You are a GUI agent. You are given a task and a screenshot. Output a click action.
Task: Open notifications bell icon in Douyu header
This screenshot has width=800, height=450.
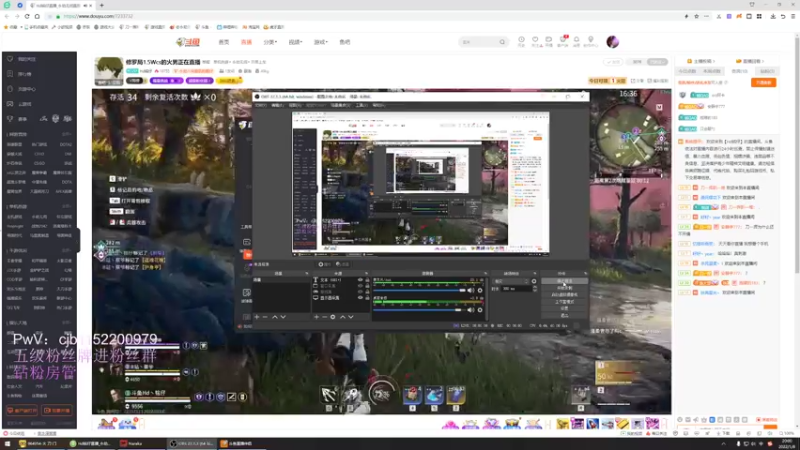577,39
